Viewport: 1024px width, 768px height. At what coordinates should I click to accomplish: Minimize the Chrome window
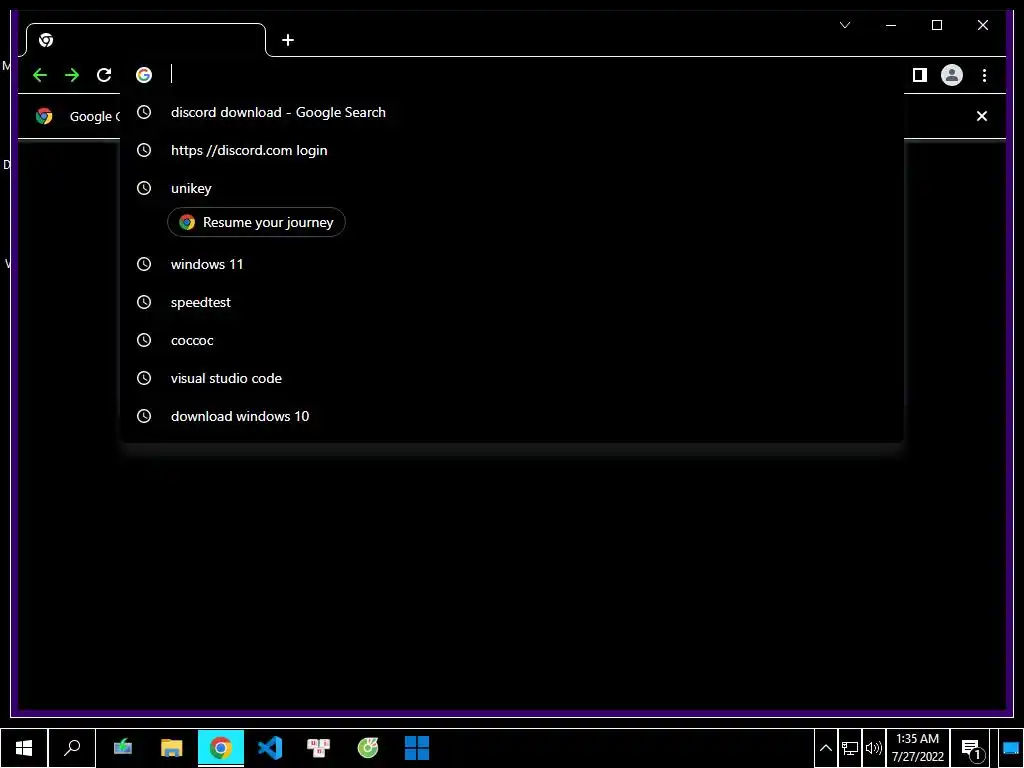891,25
